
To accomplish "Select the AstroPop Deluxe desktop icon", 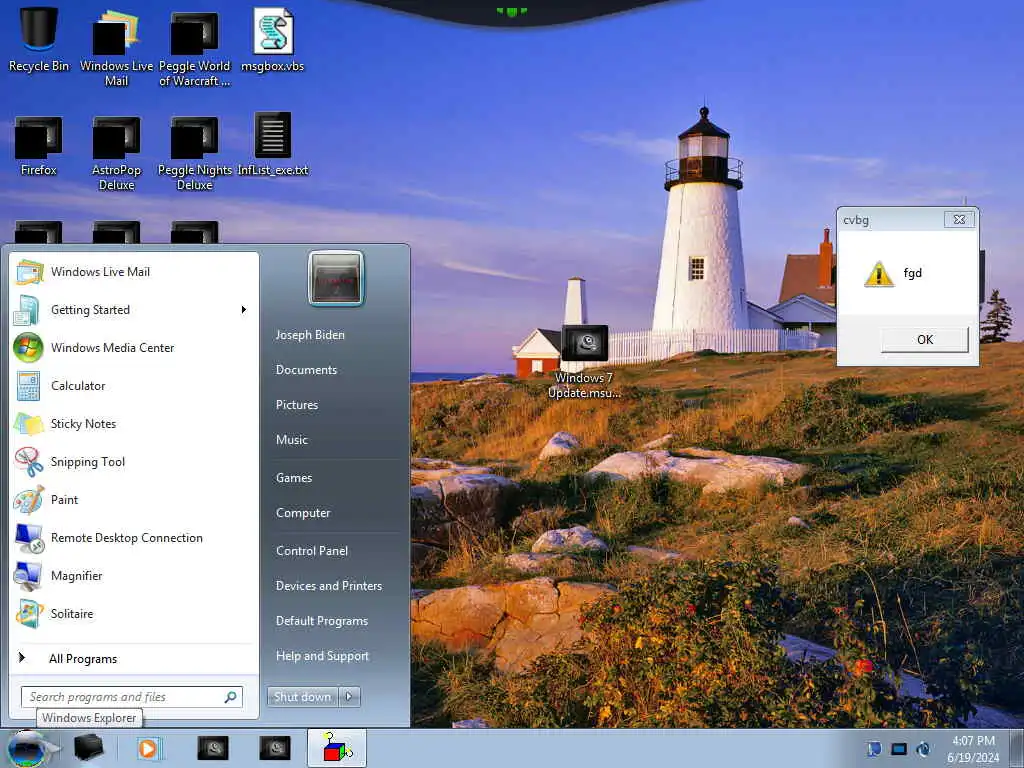I will point(116,153).
